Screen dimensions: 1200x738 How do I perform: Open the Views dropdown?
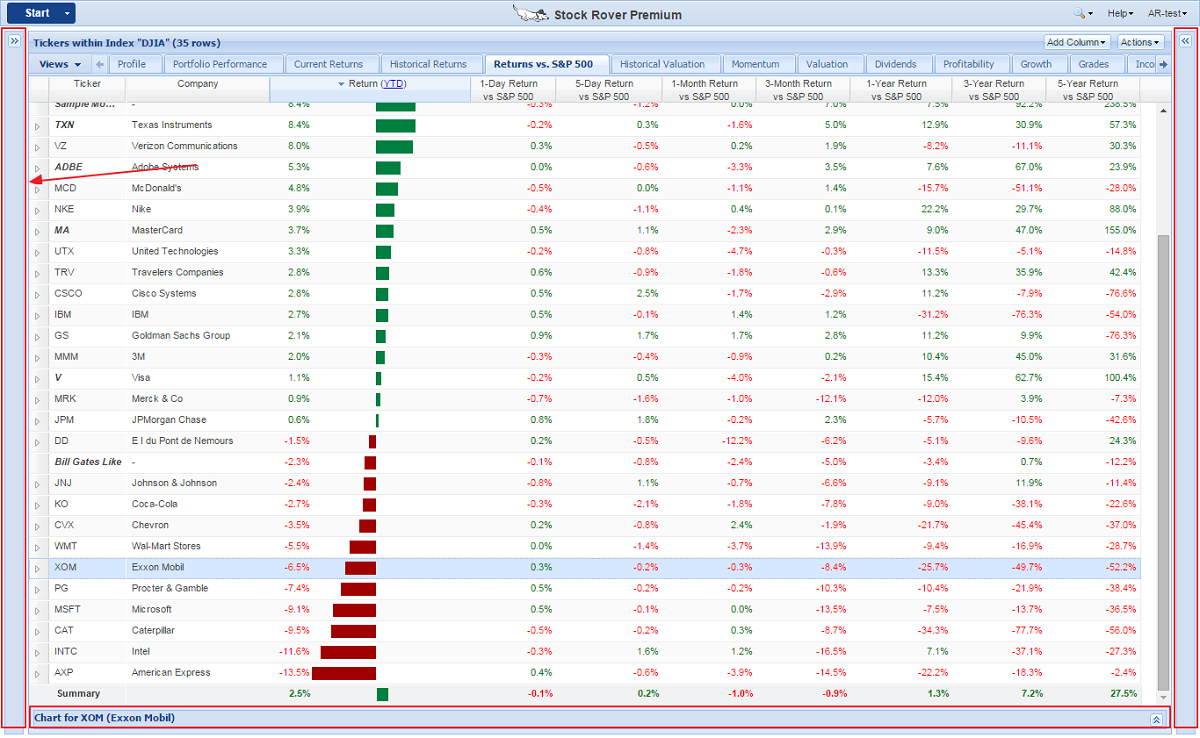tap(59, 64)
